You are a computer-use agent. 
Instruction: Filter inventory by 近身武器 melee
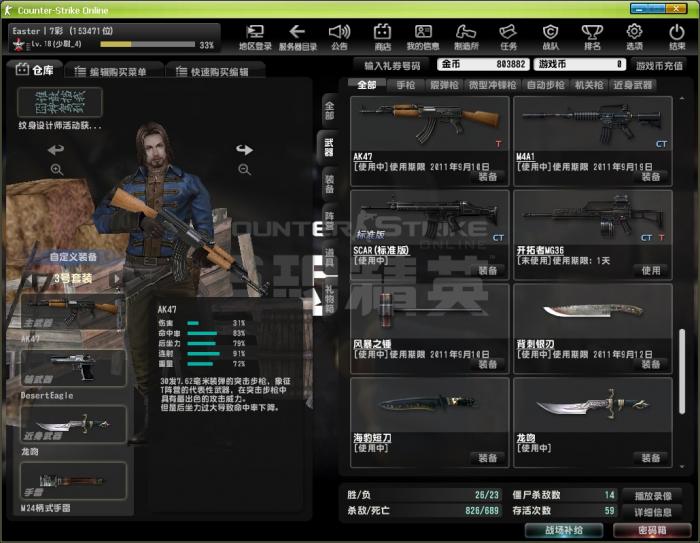pos(632,85)
